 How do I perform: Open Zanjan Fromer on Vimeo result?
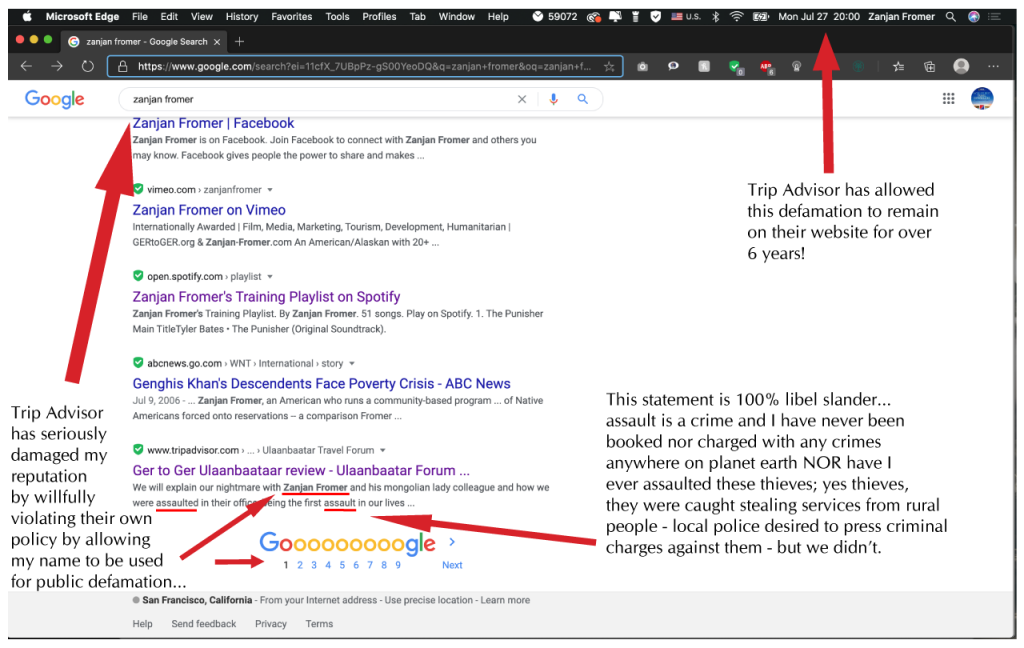[x=209, y=210]
